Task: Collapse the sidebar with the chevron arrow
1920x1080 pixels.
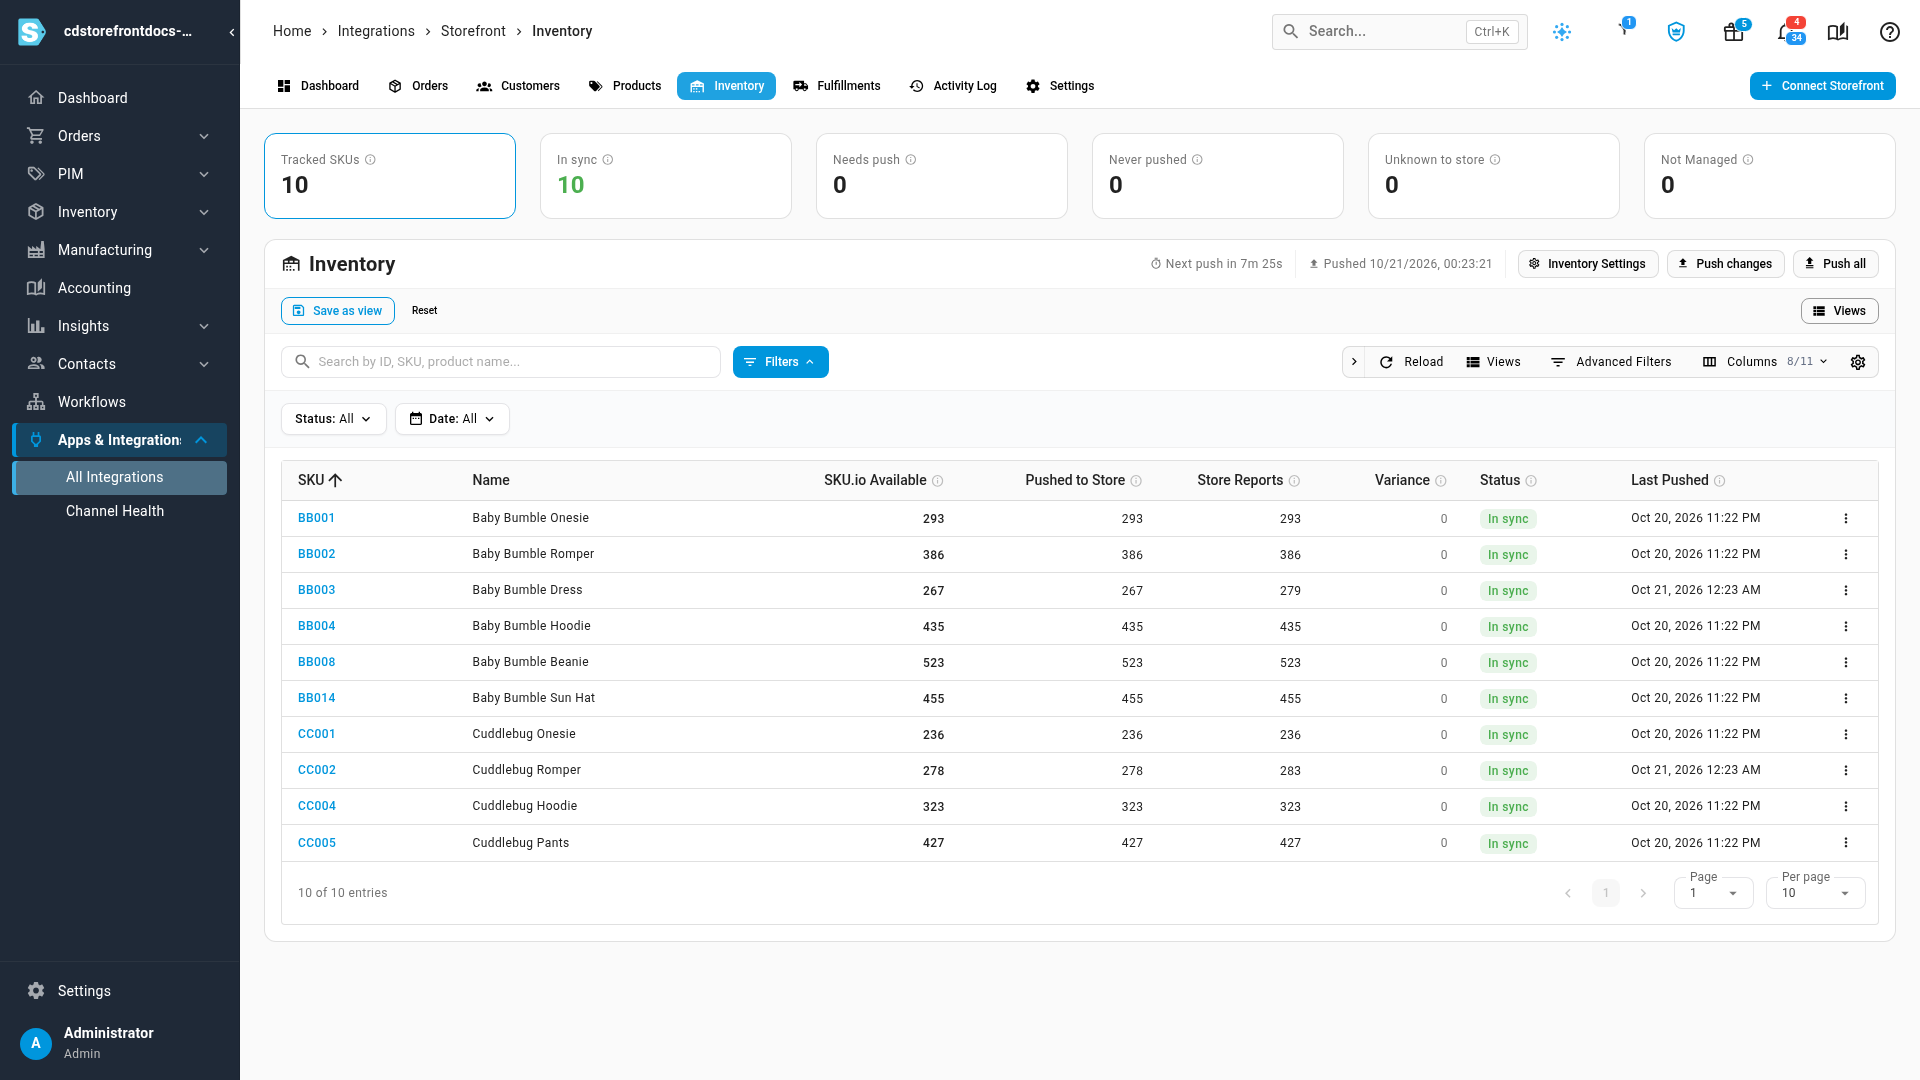Action: [x=231, y=32]
